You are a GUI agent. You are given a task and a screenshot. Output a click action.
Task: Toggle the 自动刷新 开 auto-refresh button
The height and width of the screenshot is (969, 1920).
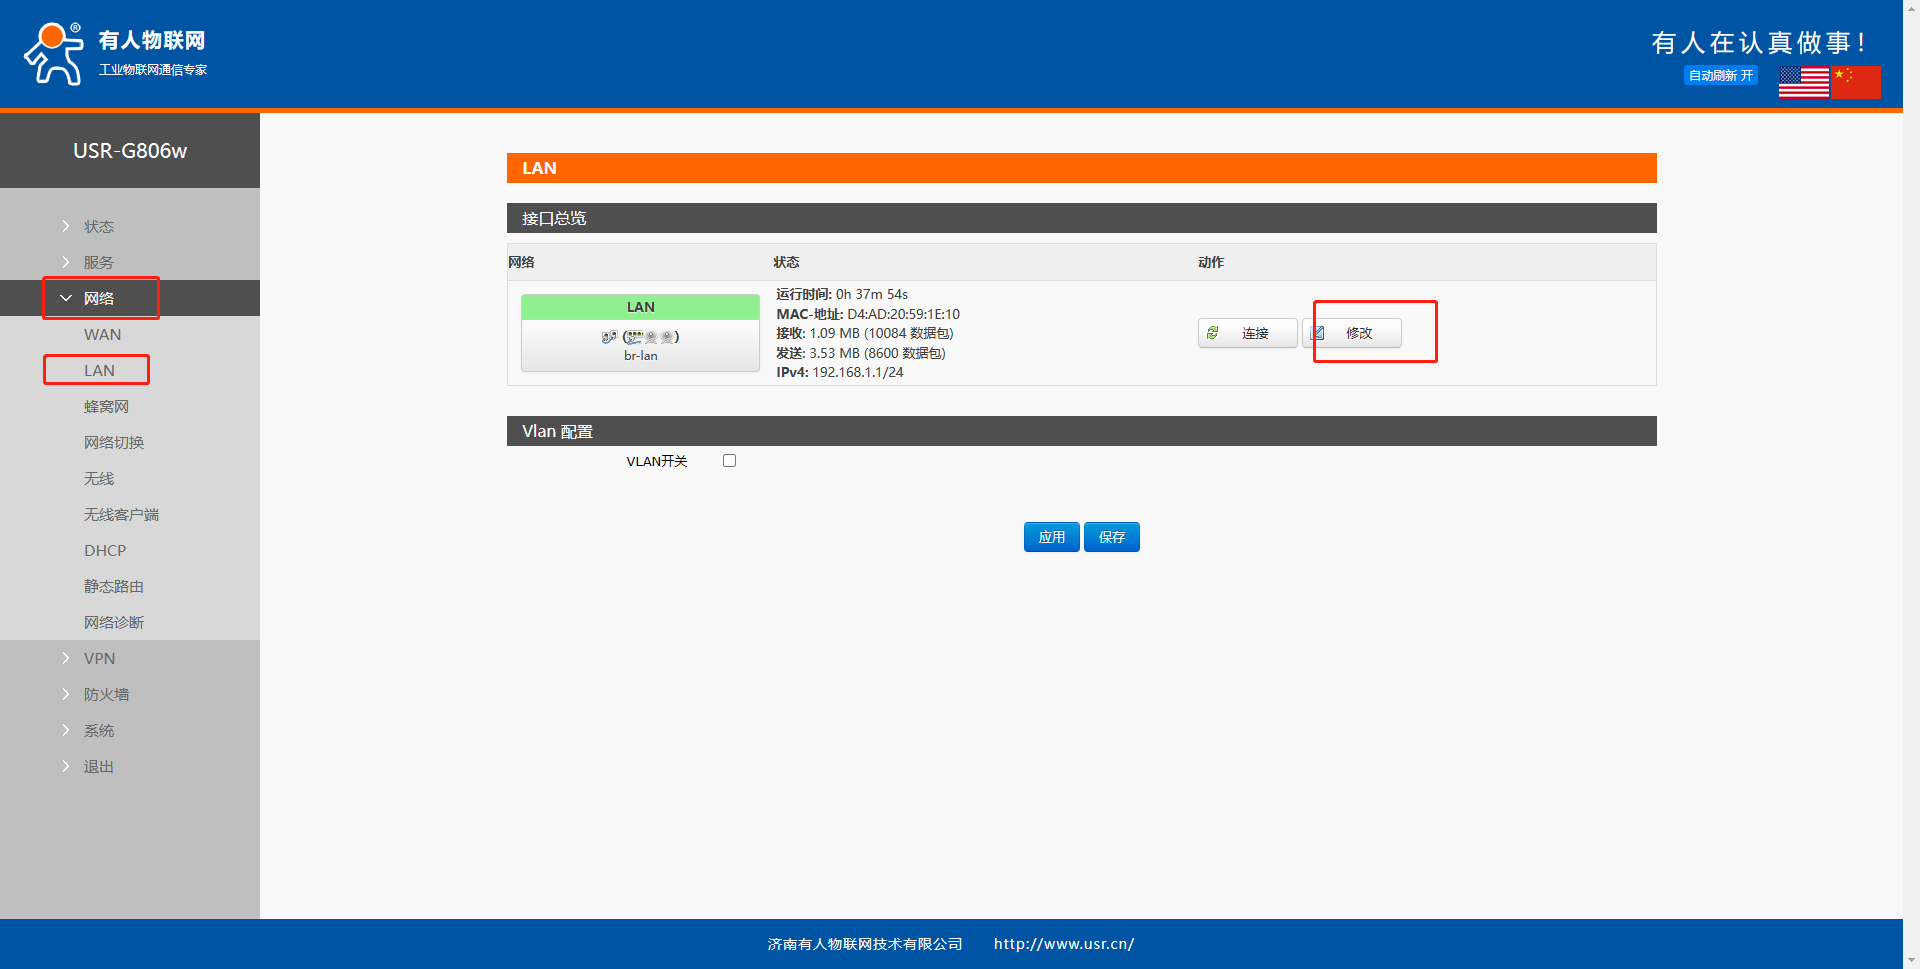(x=1721, y=76)
